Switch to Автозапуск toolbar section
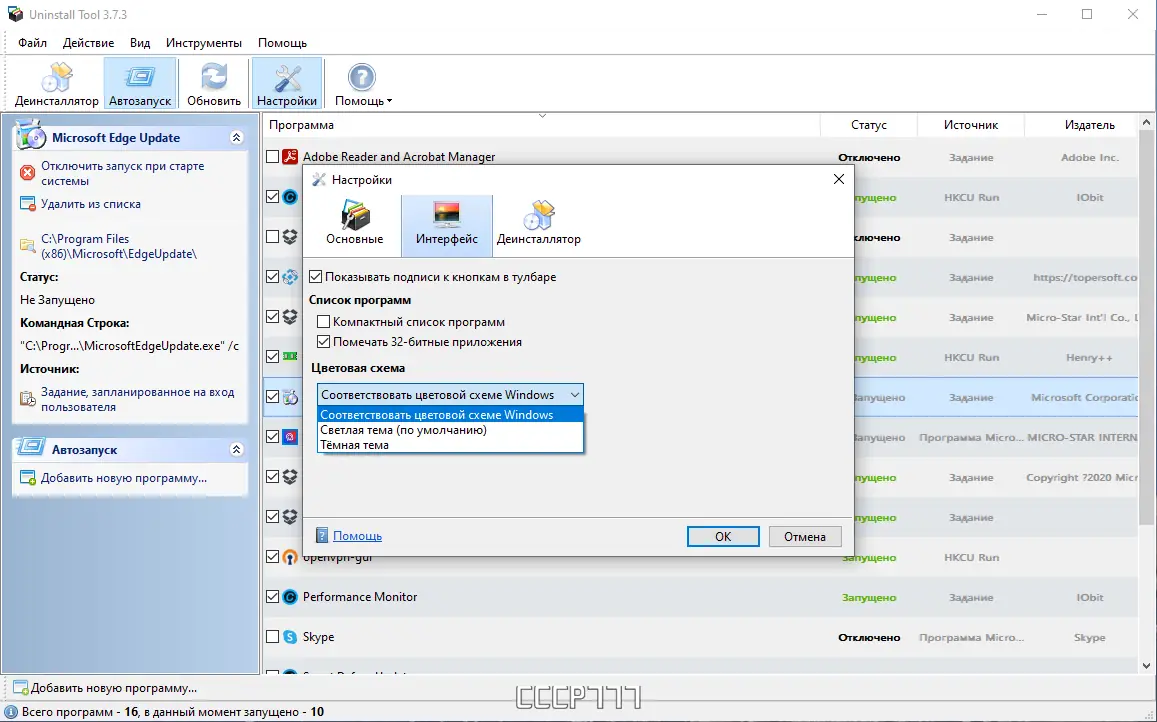 140,84
